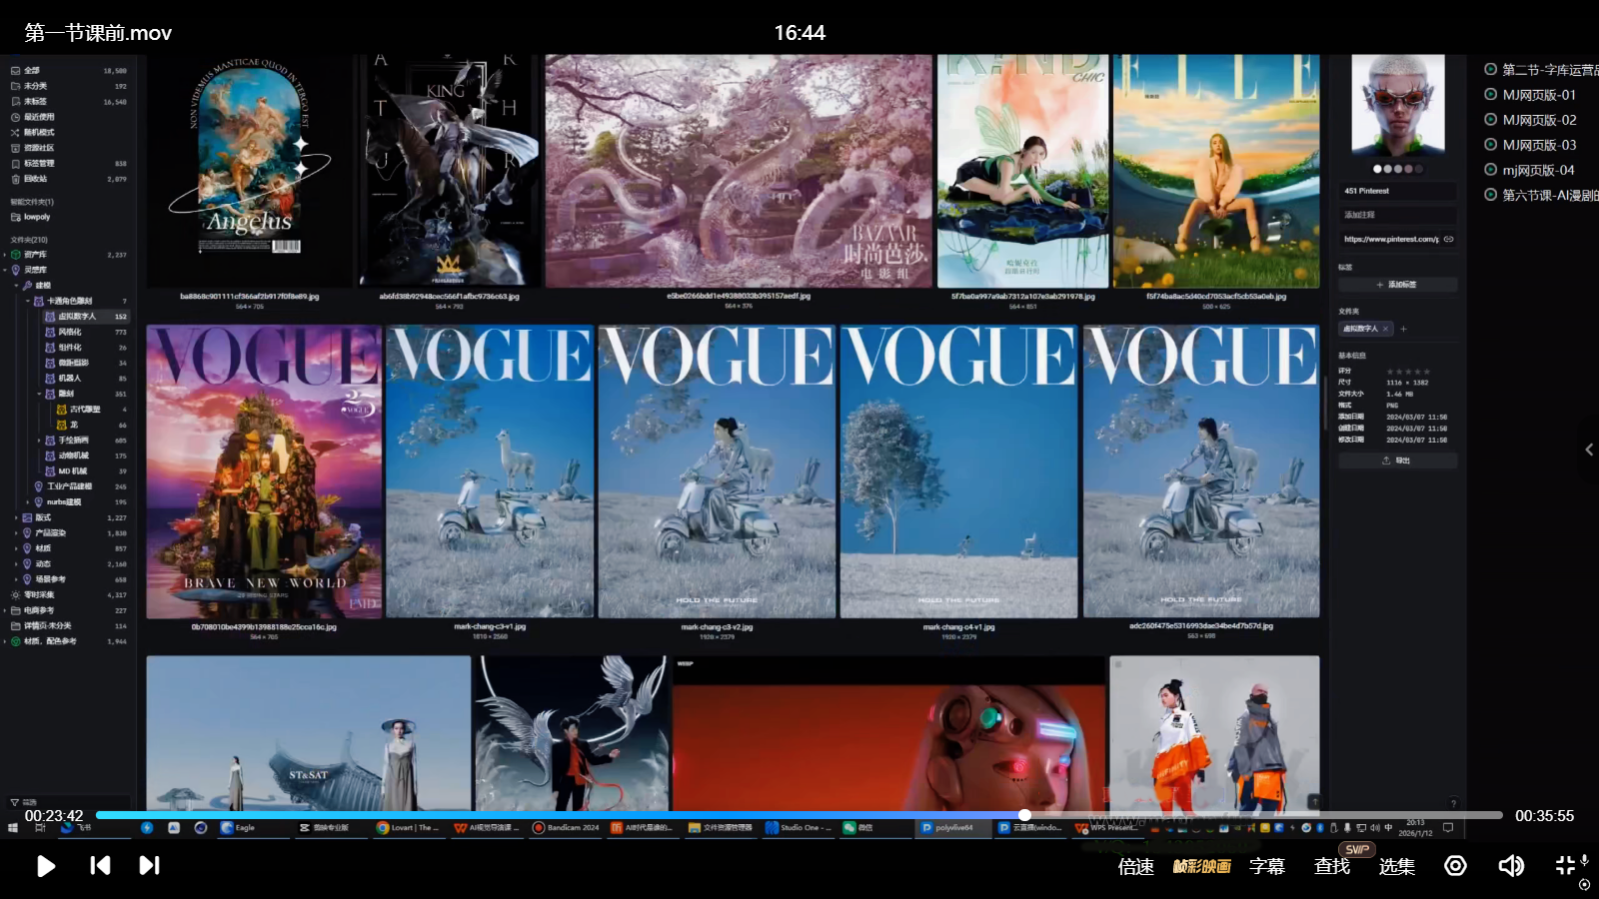Screen dimensions: 1599x899
Task: Click the 导出 export button
Action: [x=1397, y=461]
